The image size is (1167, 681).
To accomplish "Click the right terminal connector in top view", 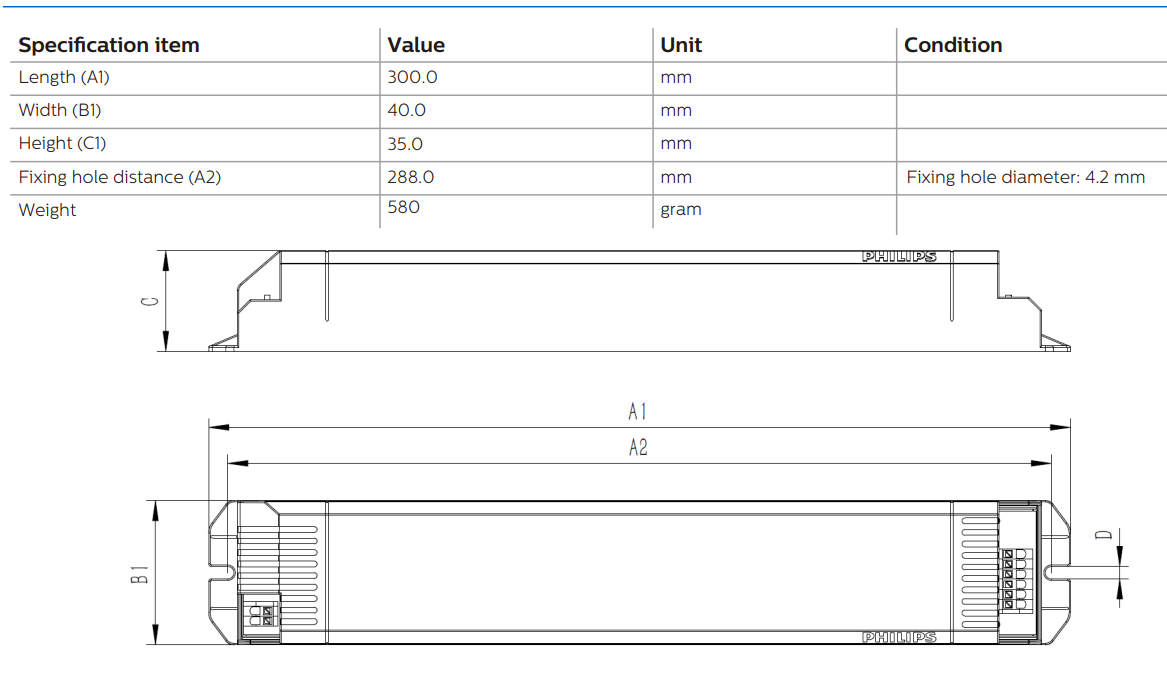I will click(x=1015, y=581).
